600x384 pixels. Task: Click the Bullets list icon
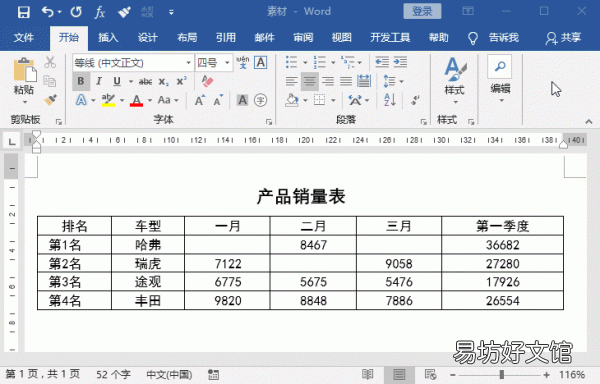click(x=292, y=62)
